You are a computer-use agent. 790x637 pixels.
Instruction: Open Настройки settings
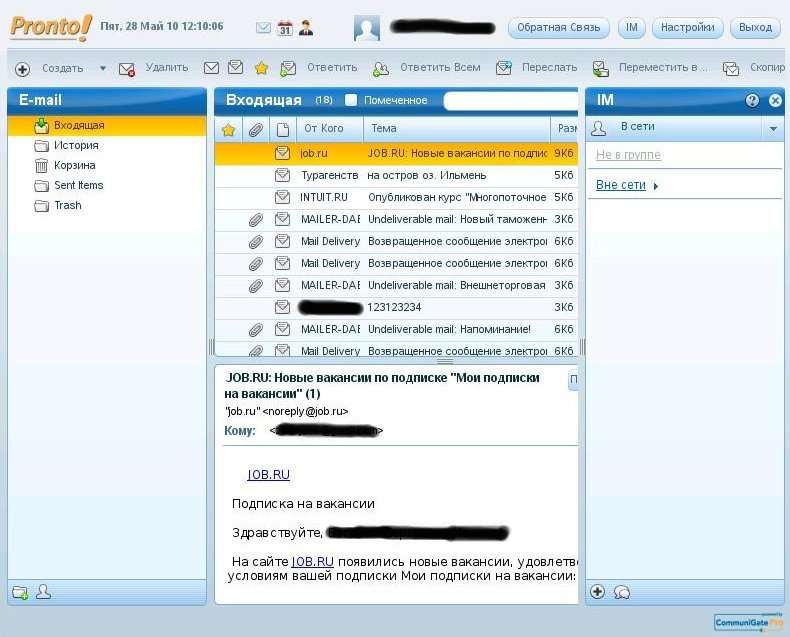(688, 27)
